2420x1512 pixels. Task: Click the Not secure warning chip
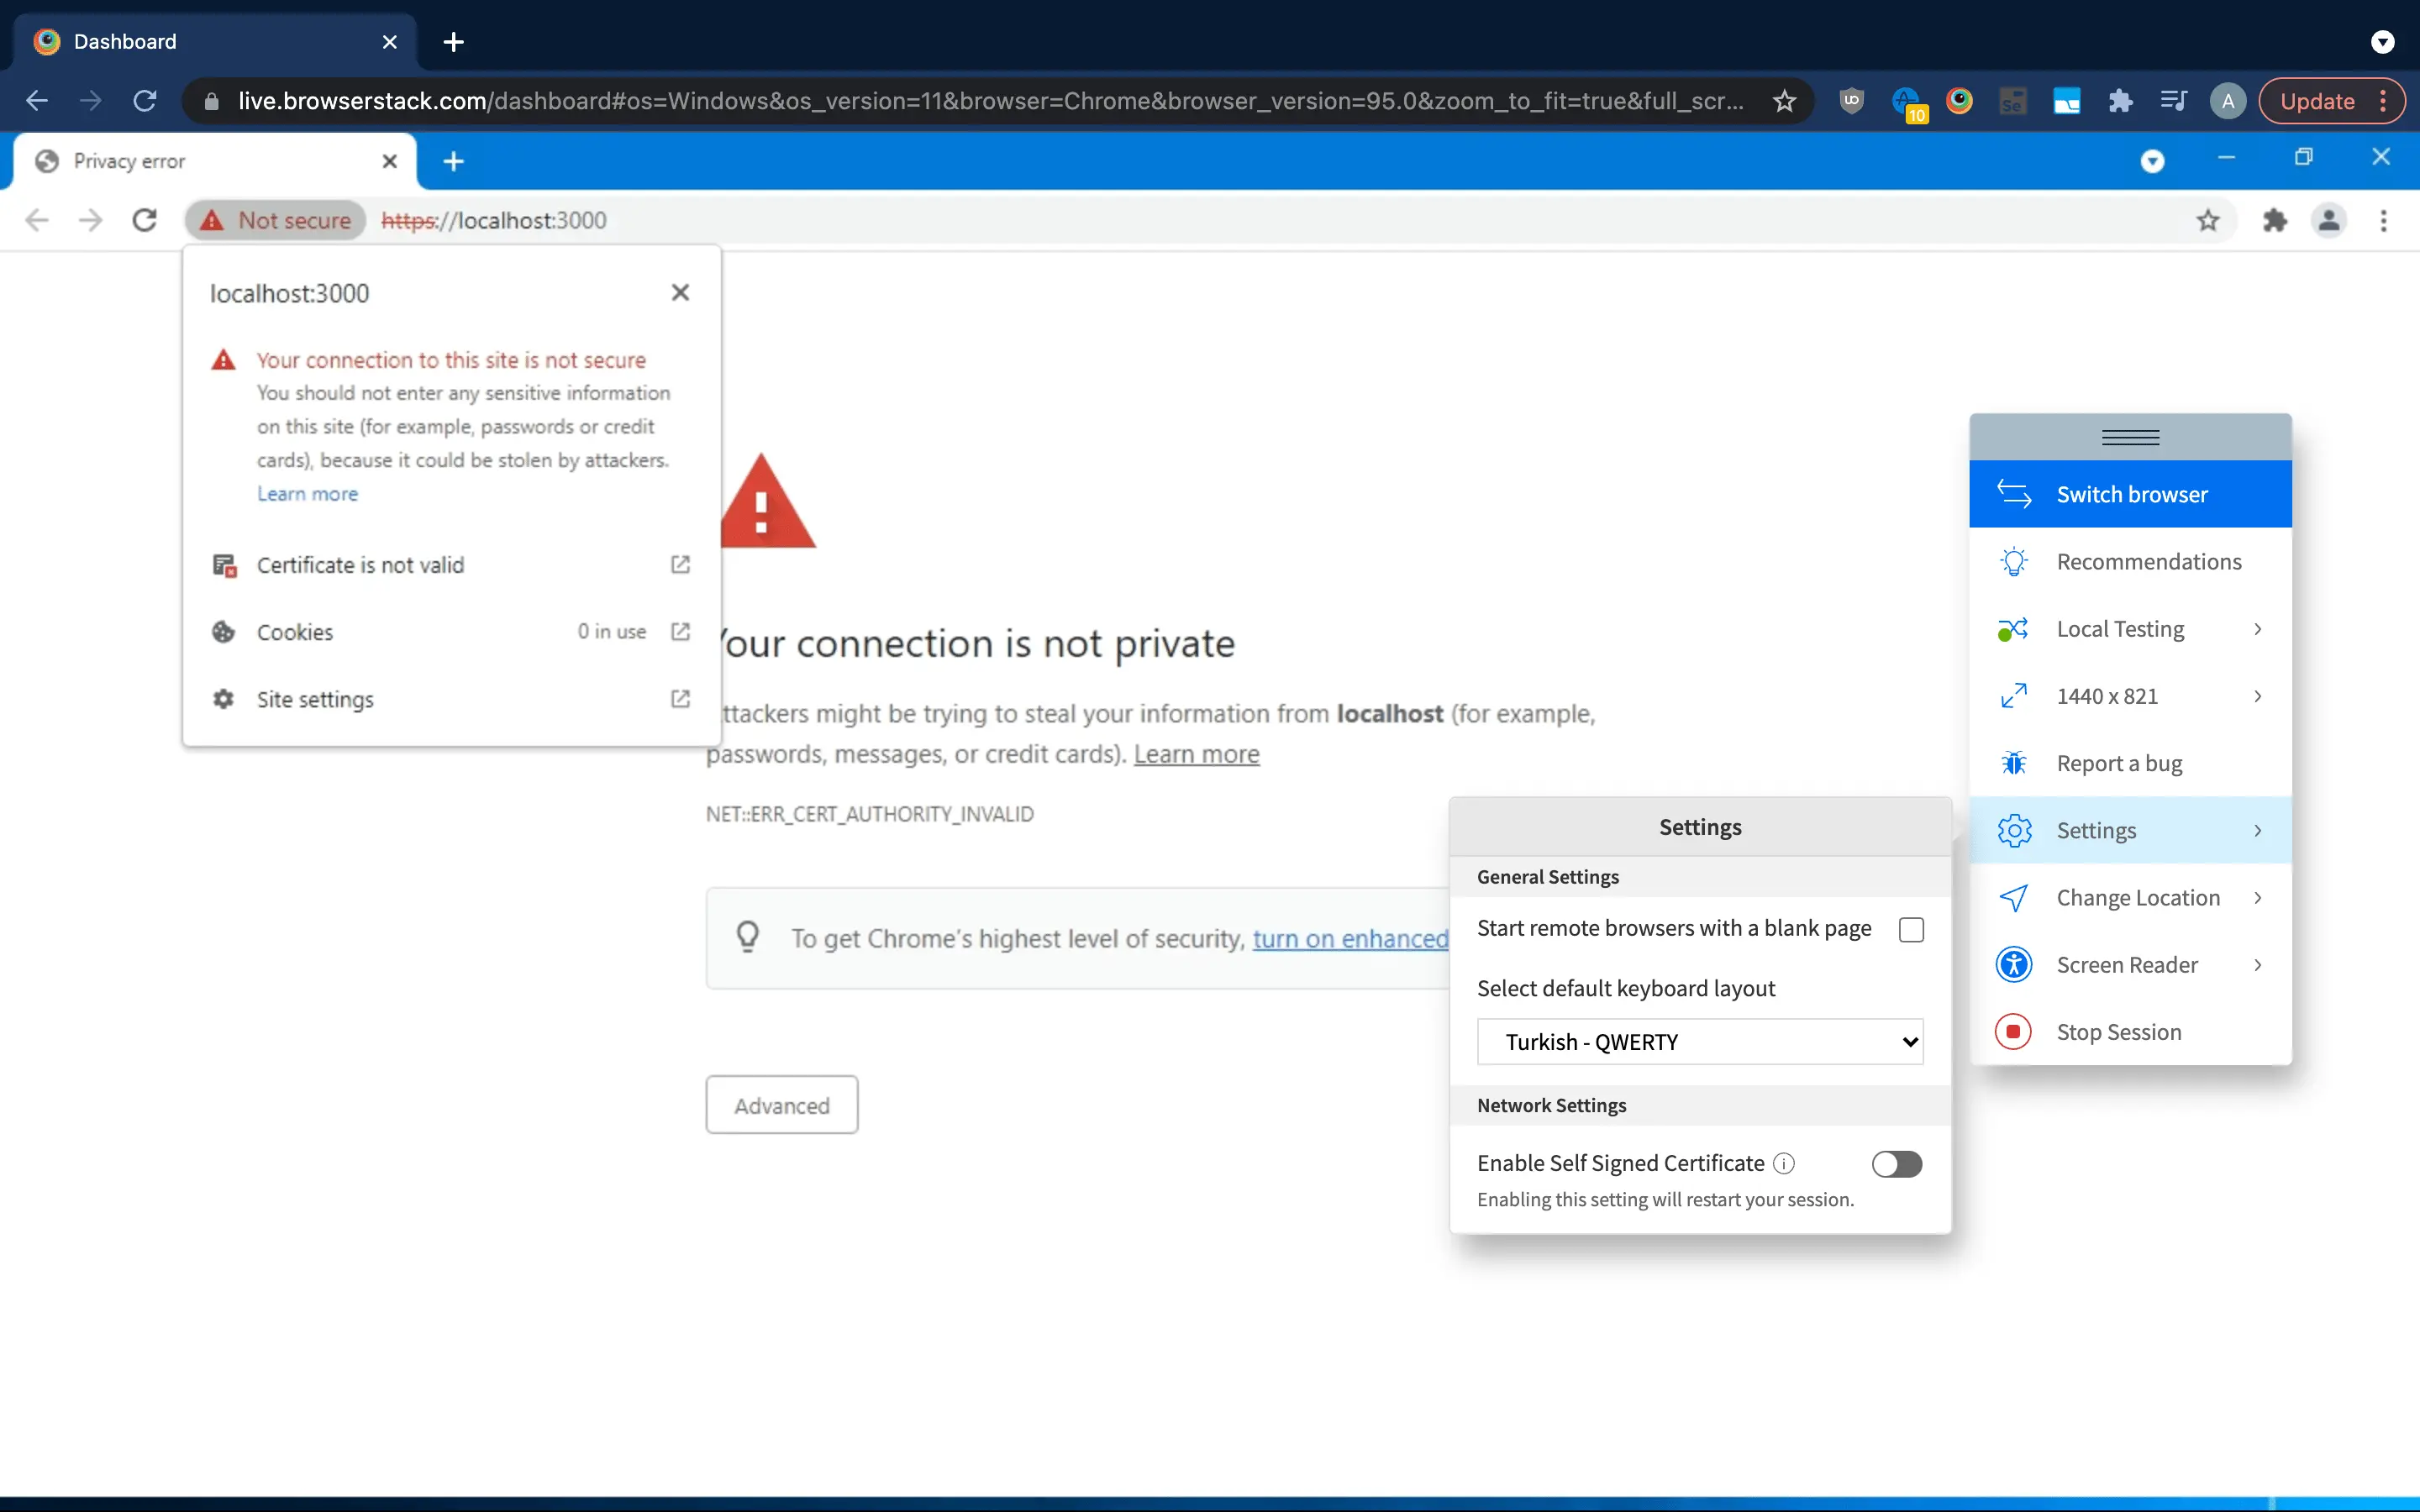coord(276,220)
